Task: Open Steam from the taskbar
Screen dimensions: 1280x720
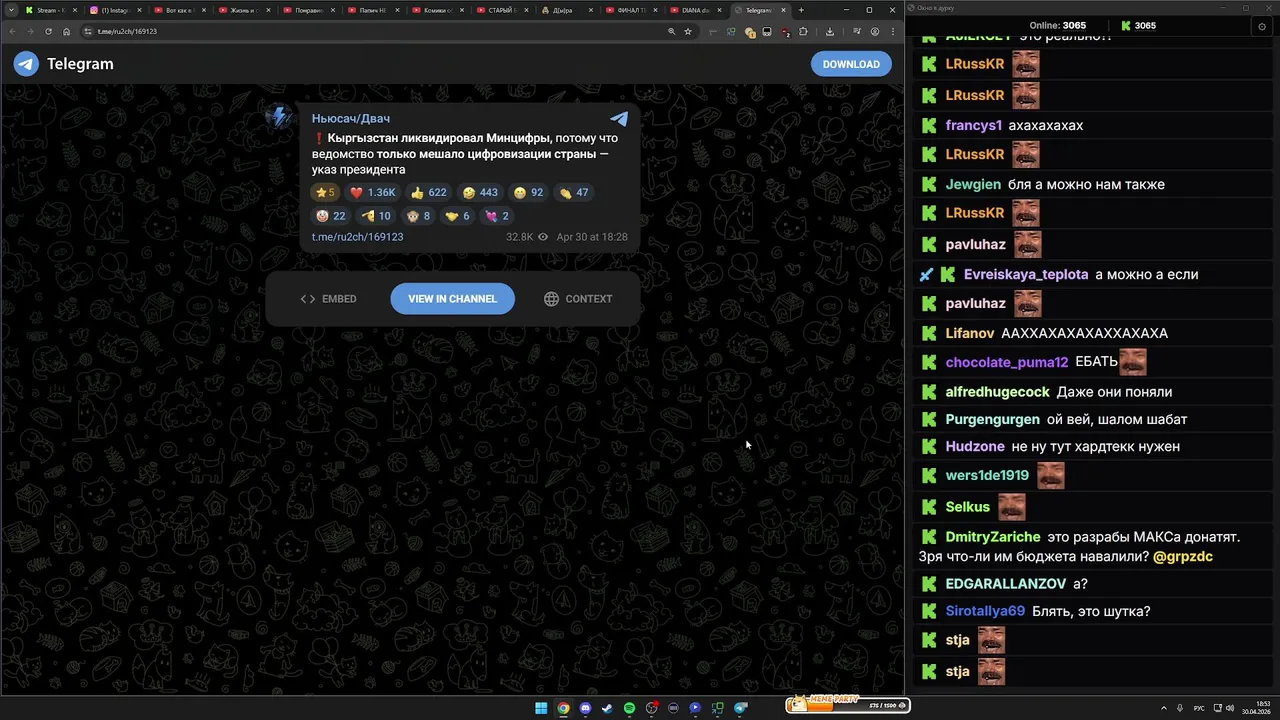Action: pyautogui.click(x=607, y=708)
